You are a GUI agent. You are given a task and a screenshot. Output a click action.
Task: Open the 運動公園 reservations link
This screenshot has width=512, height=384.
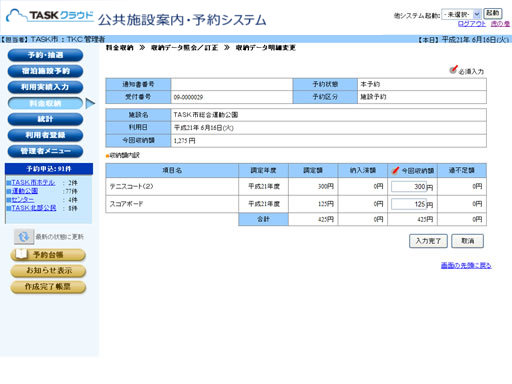[25, 191]
